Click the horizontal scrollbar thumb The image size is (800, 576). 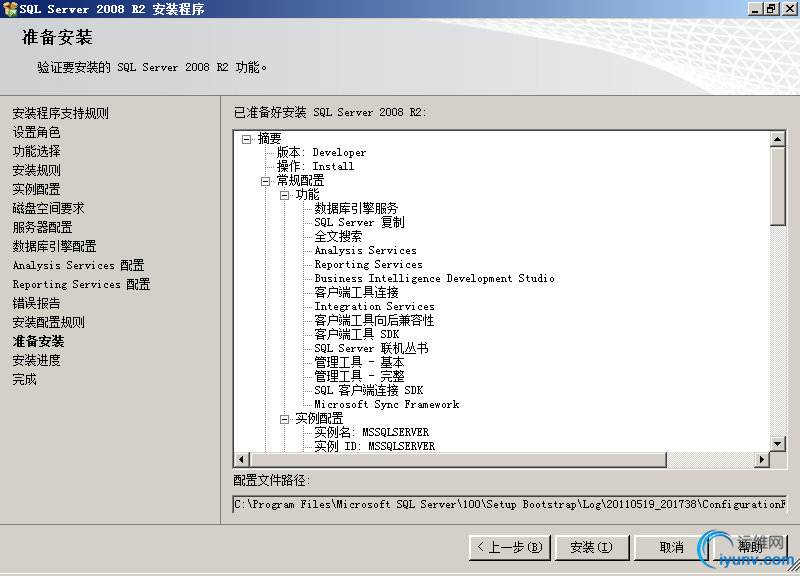pos(458,459)
